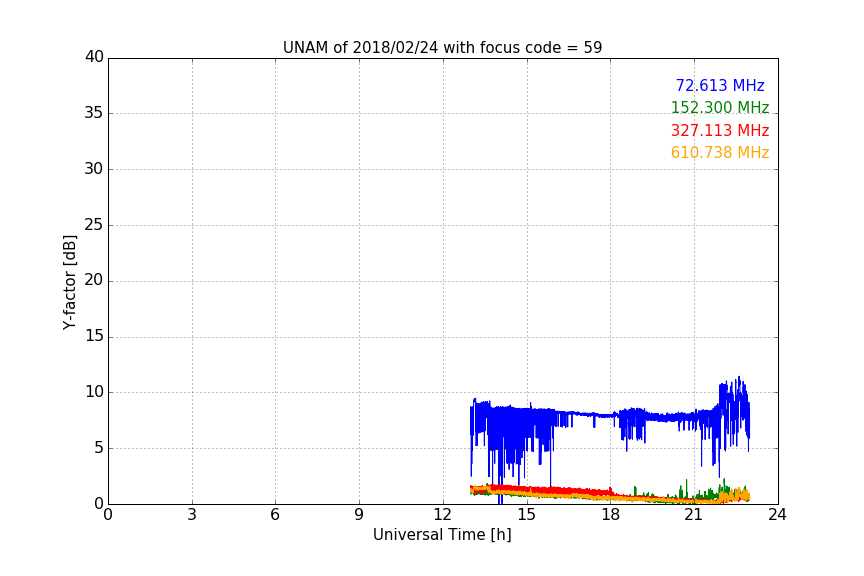Click the plot title mentioning UNAM 2018/02/24
Viewport: 864px width, 576px height.
[442, 48]
